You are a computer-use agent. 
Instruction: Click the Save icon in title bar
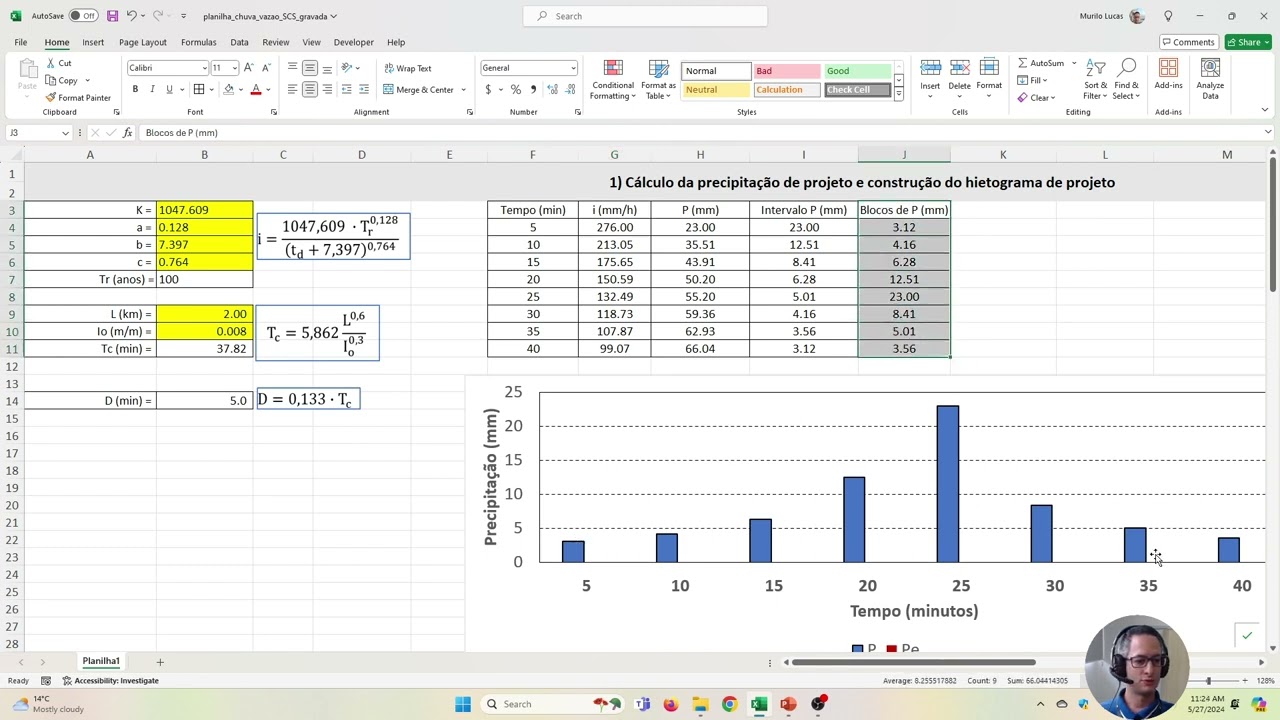112,16
